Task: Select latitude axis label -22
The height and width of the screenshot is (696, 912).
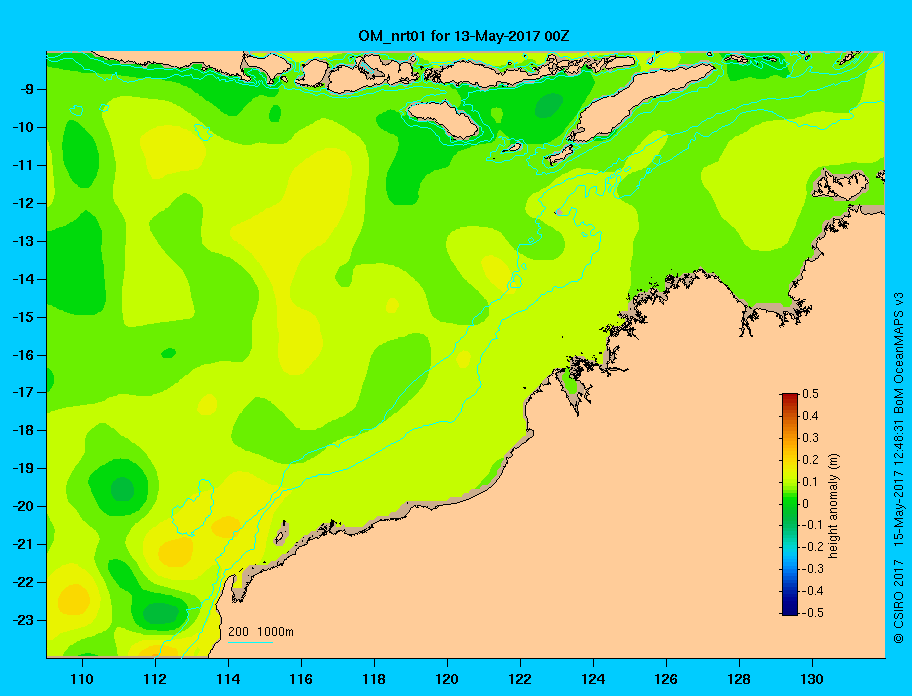Action: coord(22,582)
